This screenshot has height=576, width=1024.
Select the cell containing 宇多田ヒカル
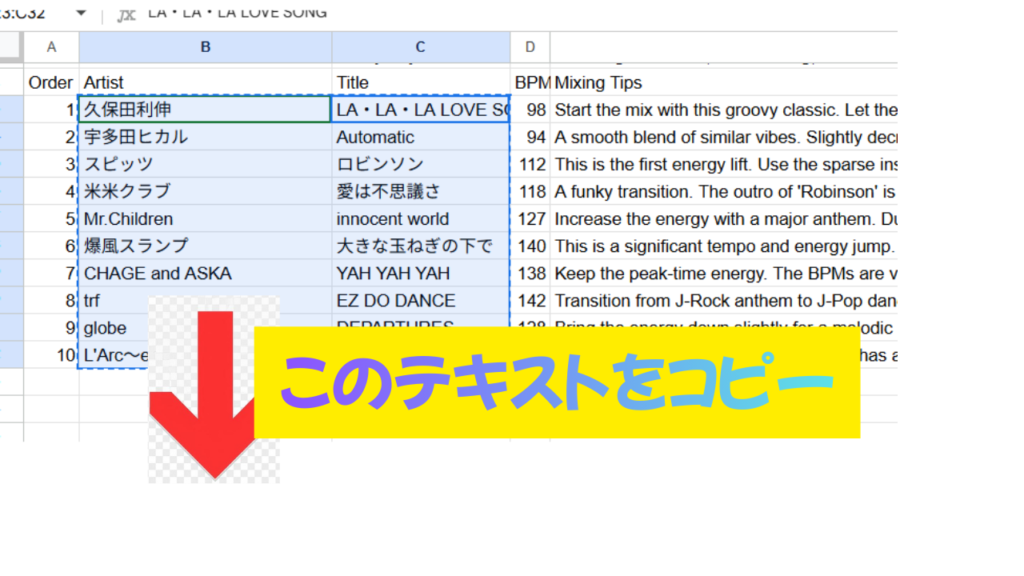(x=205, y=137)
